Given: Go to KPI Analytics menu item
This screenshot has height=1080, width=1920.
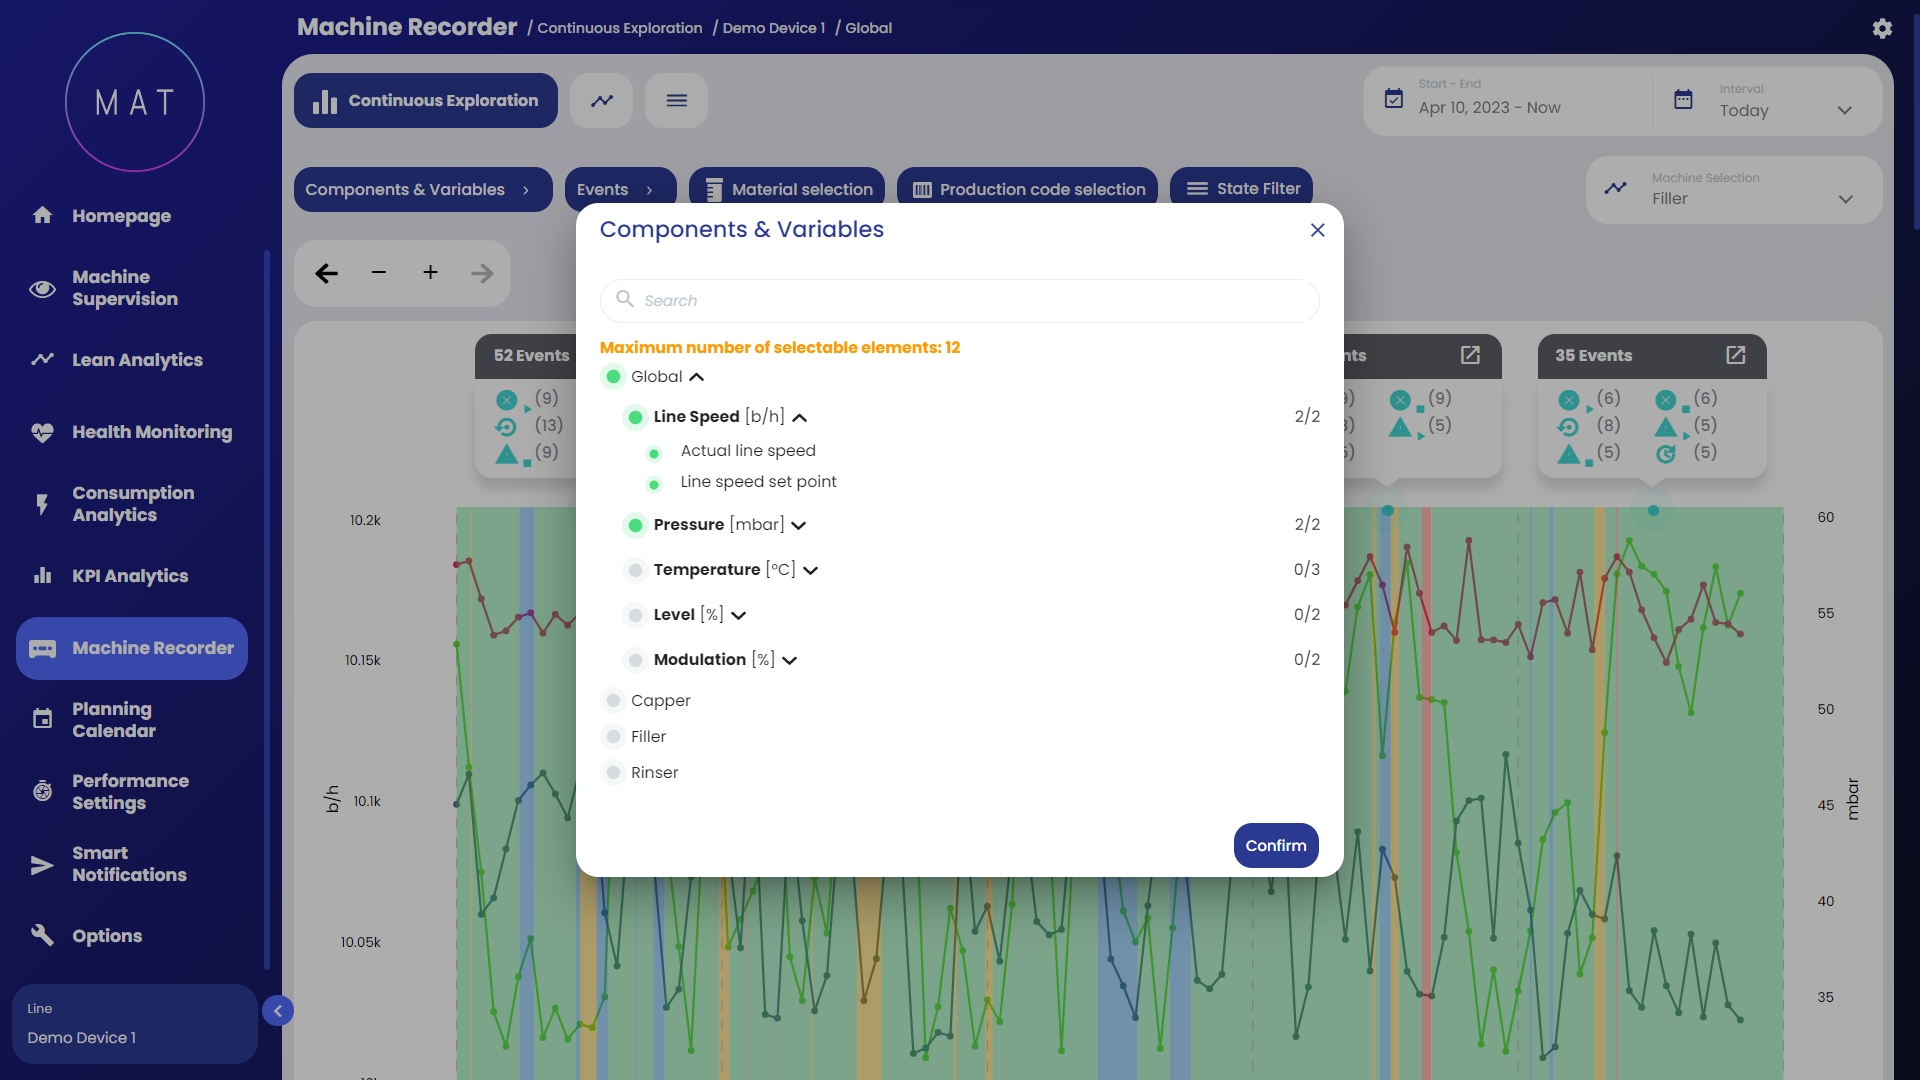Looking at the screenshot, I should coord(129,576).
